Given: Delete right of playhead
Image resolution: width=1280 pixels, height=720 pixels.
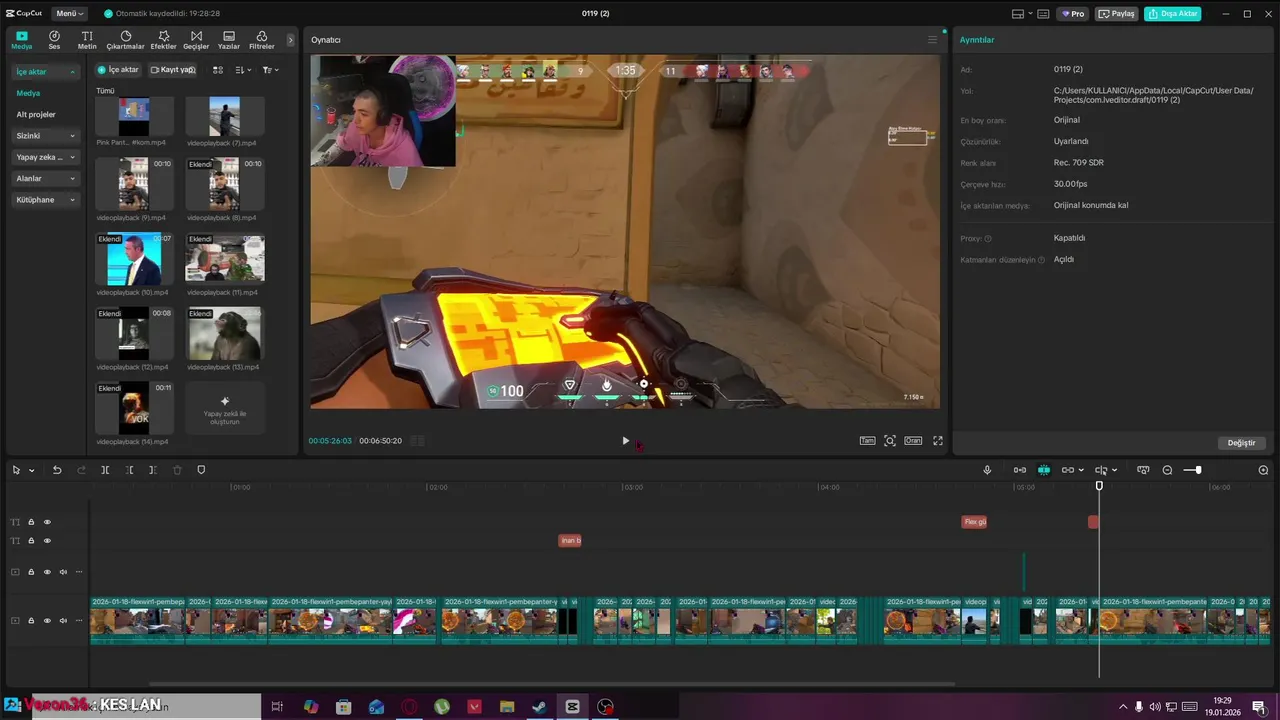Looking at the screenshot, I should [153, 470].
